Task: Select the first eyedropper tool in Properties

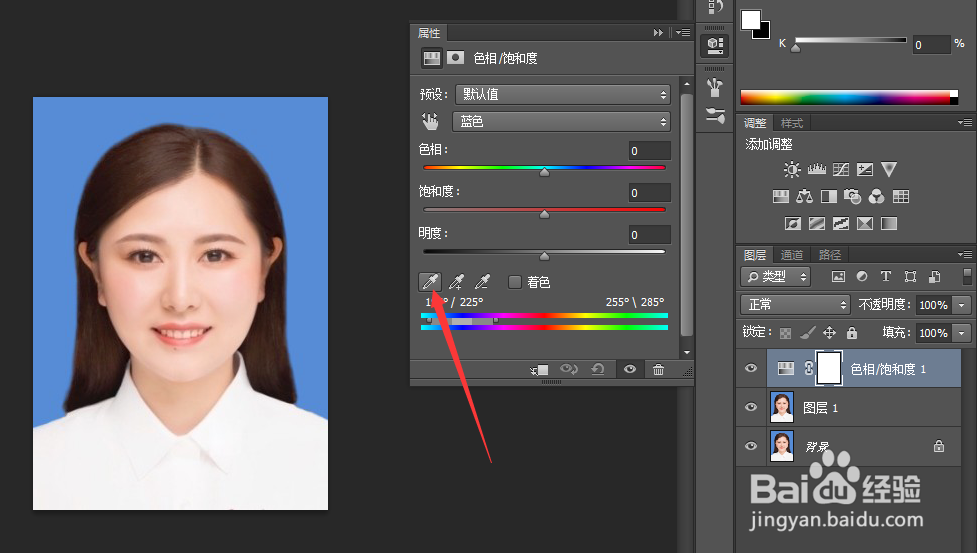Action: pyautogui.click(x=430, y=282)
